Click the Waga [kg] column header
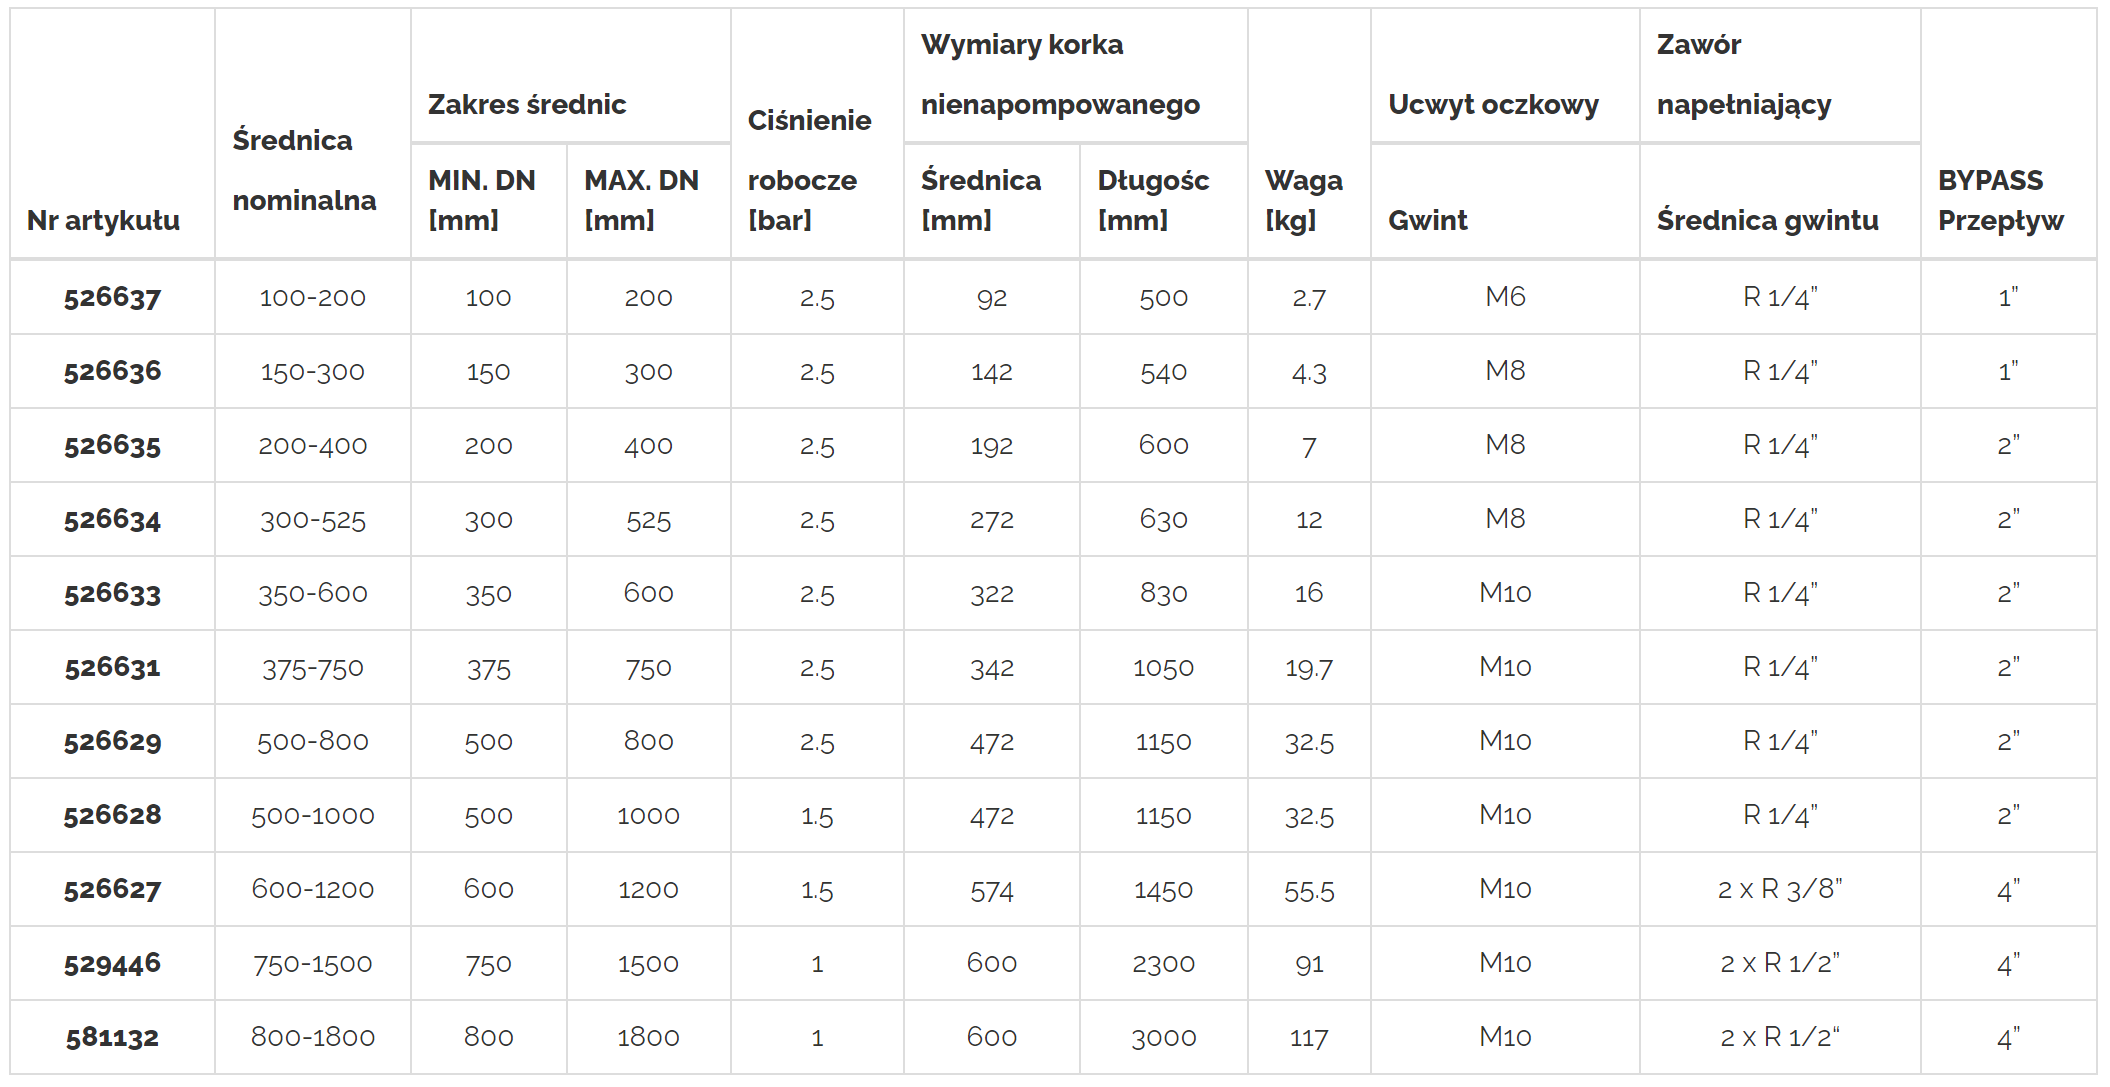 1303,200
